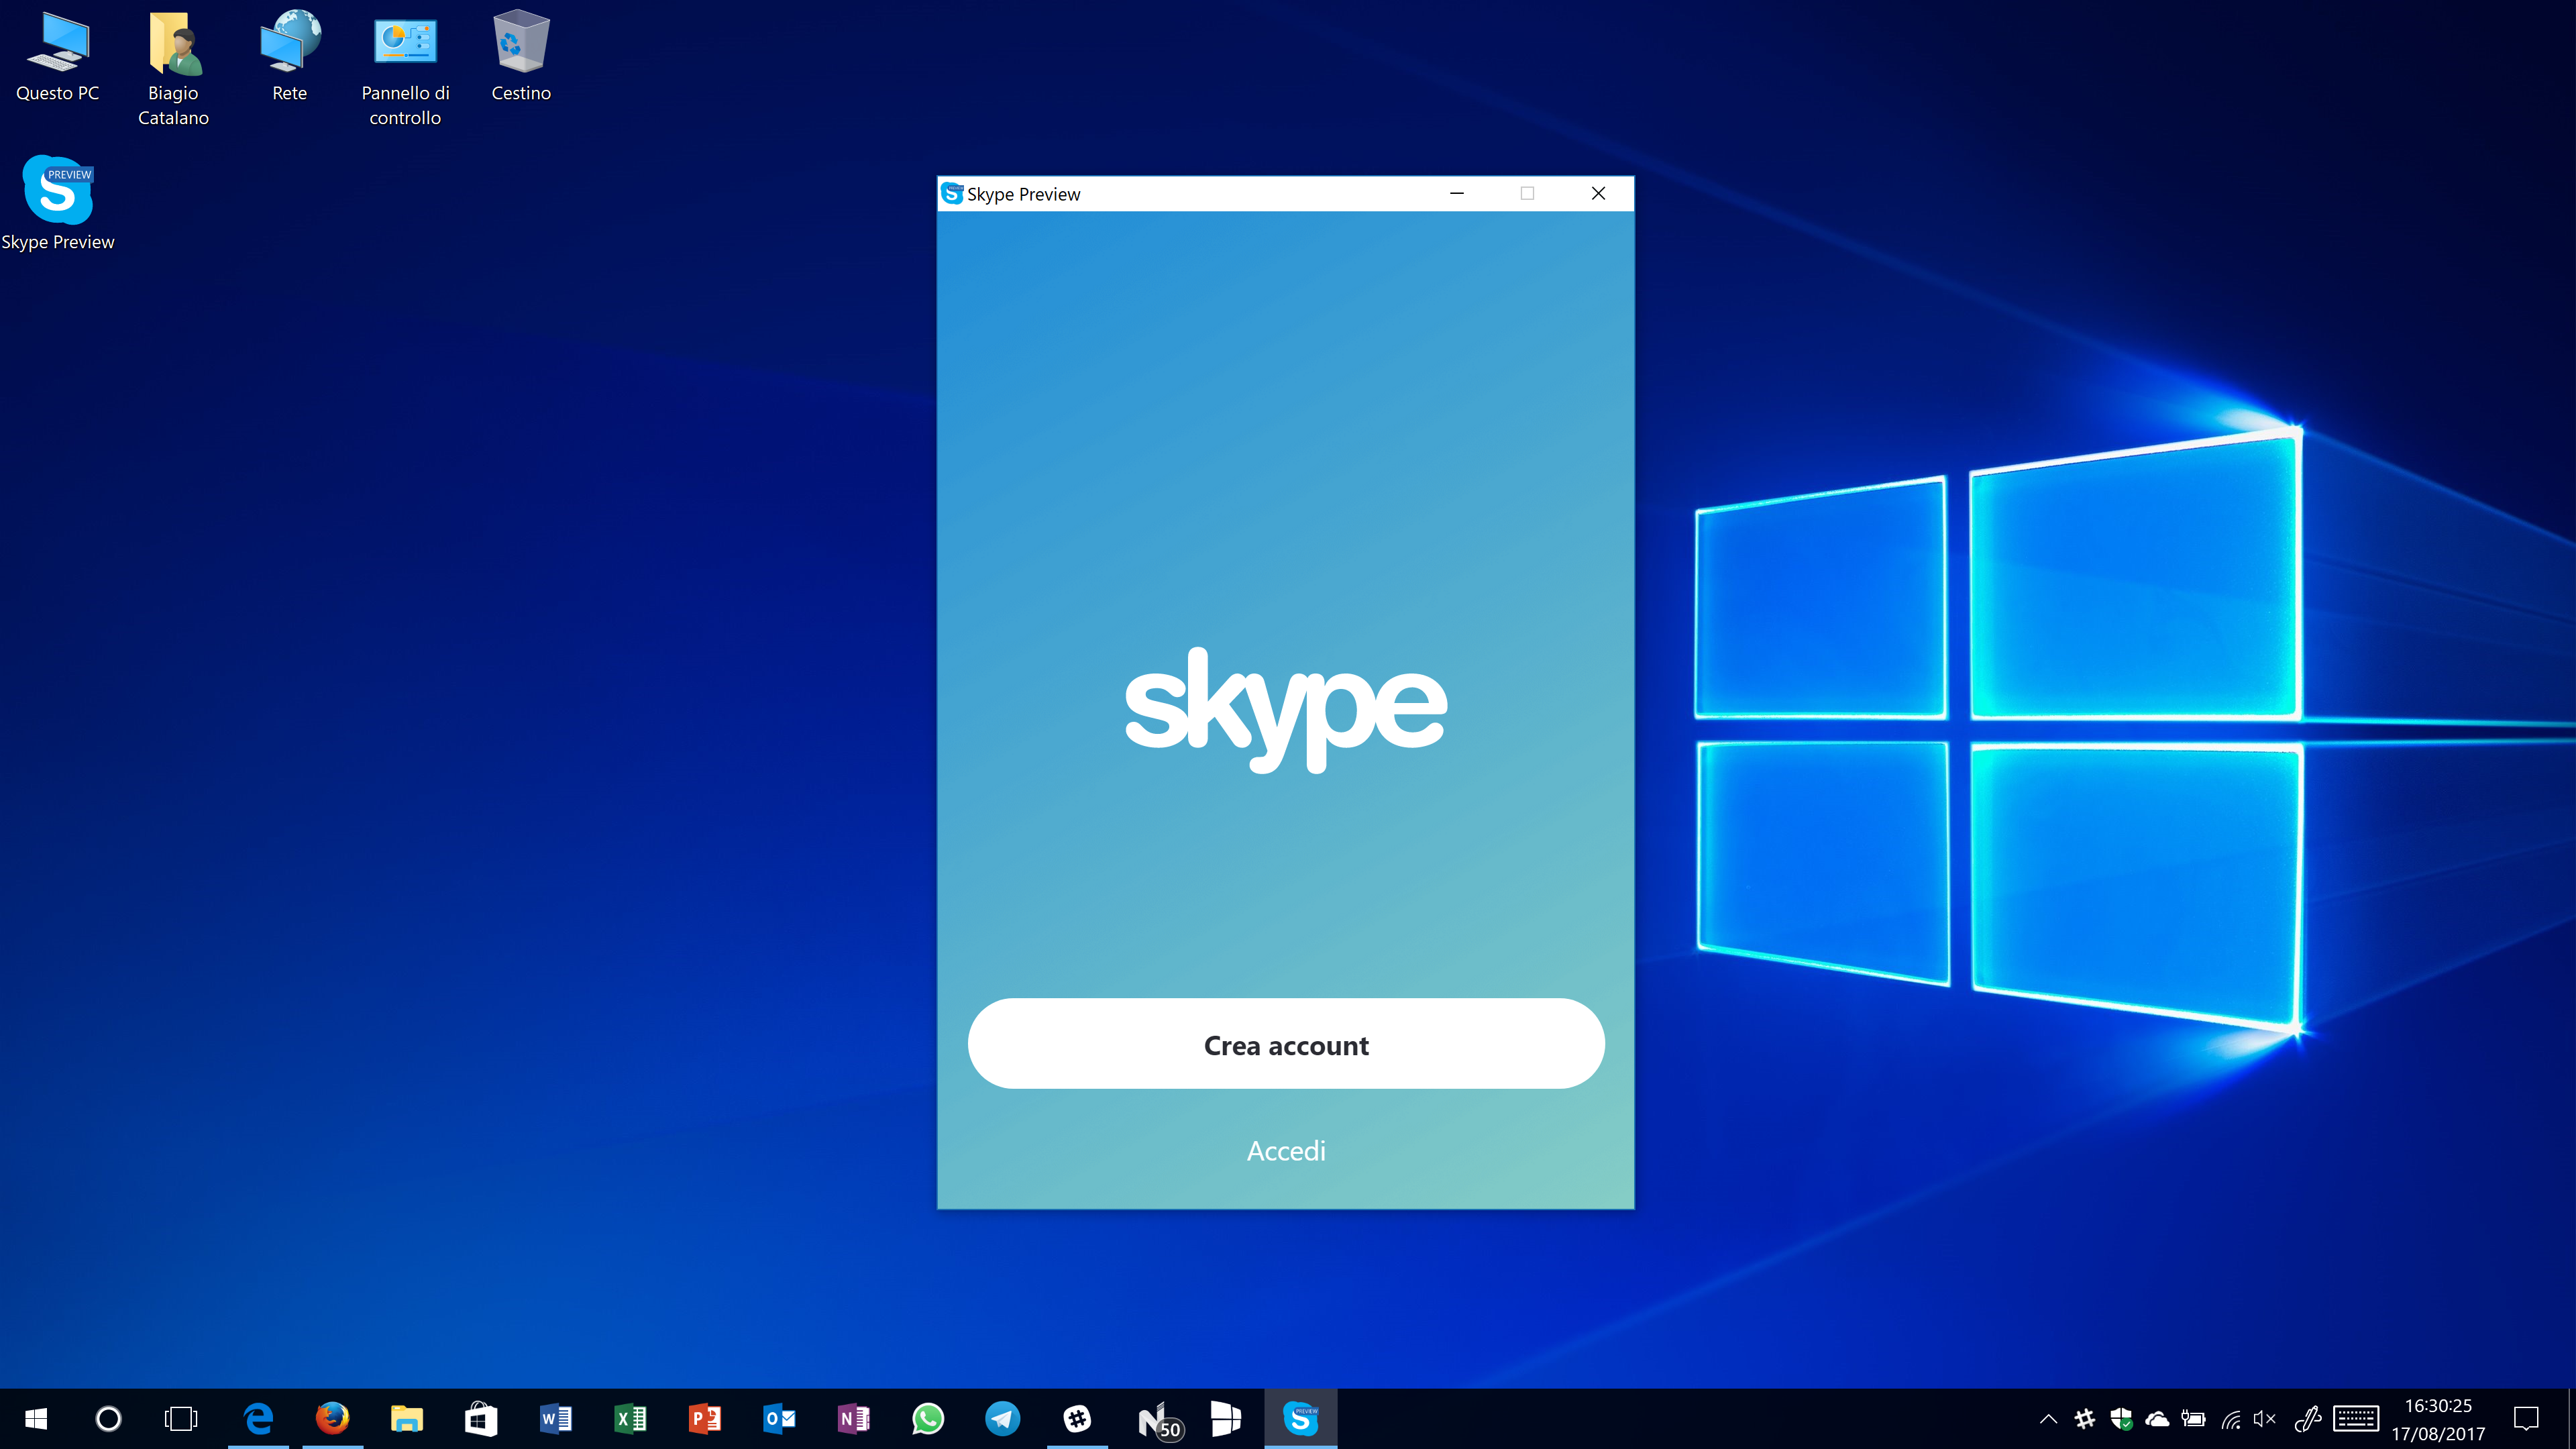Open OneDrive tray icon
Image resolution: width=2576 pixels, height=1449 pixels.
coord(2157,1418)
